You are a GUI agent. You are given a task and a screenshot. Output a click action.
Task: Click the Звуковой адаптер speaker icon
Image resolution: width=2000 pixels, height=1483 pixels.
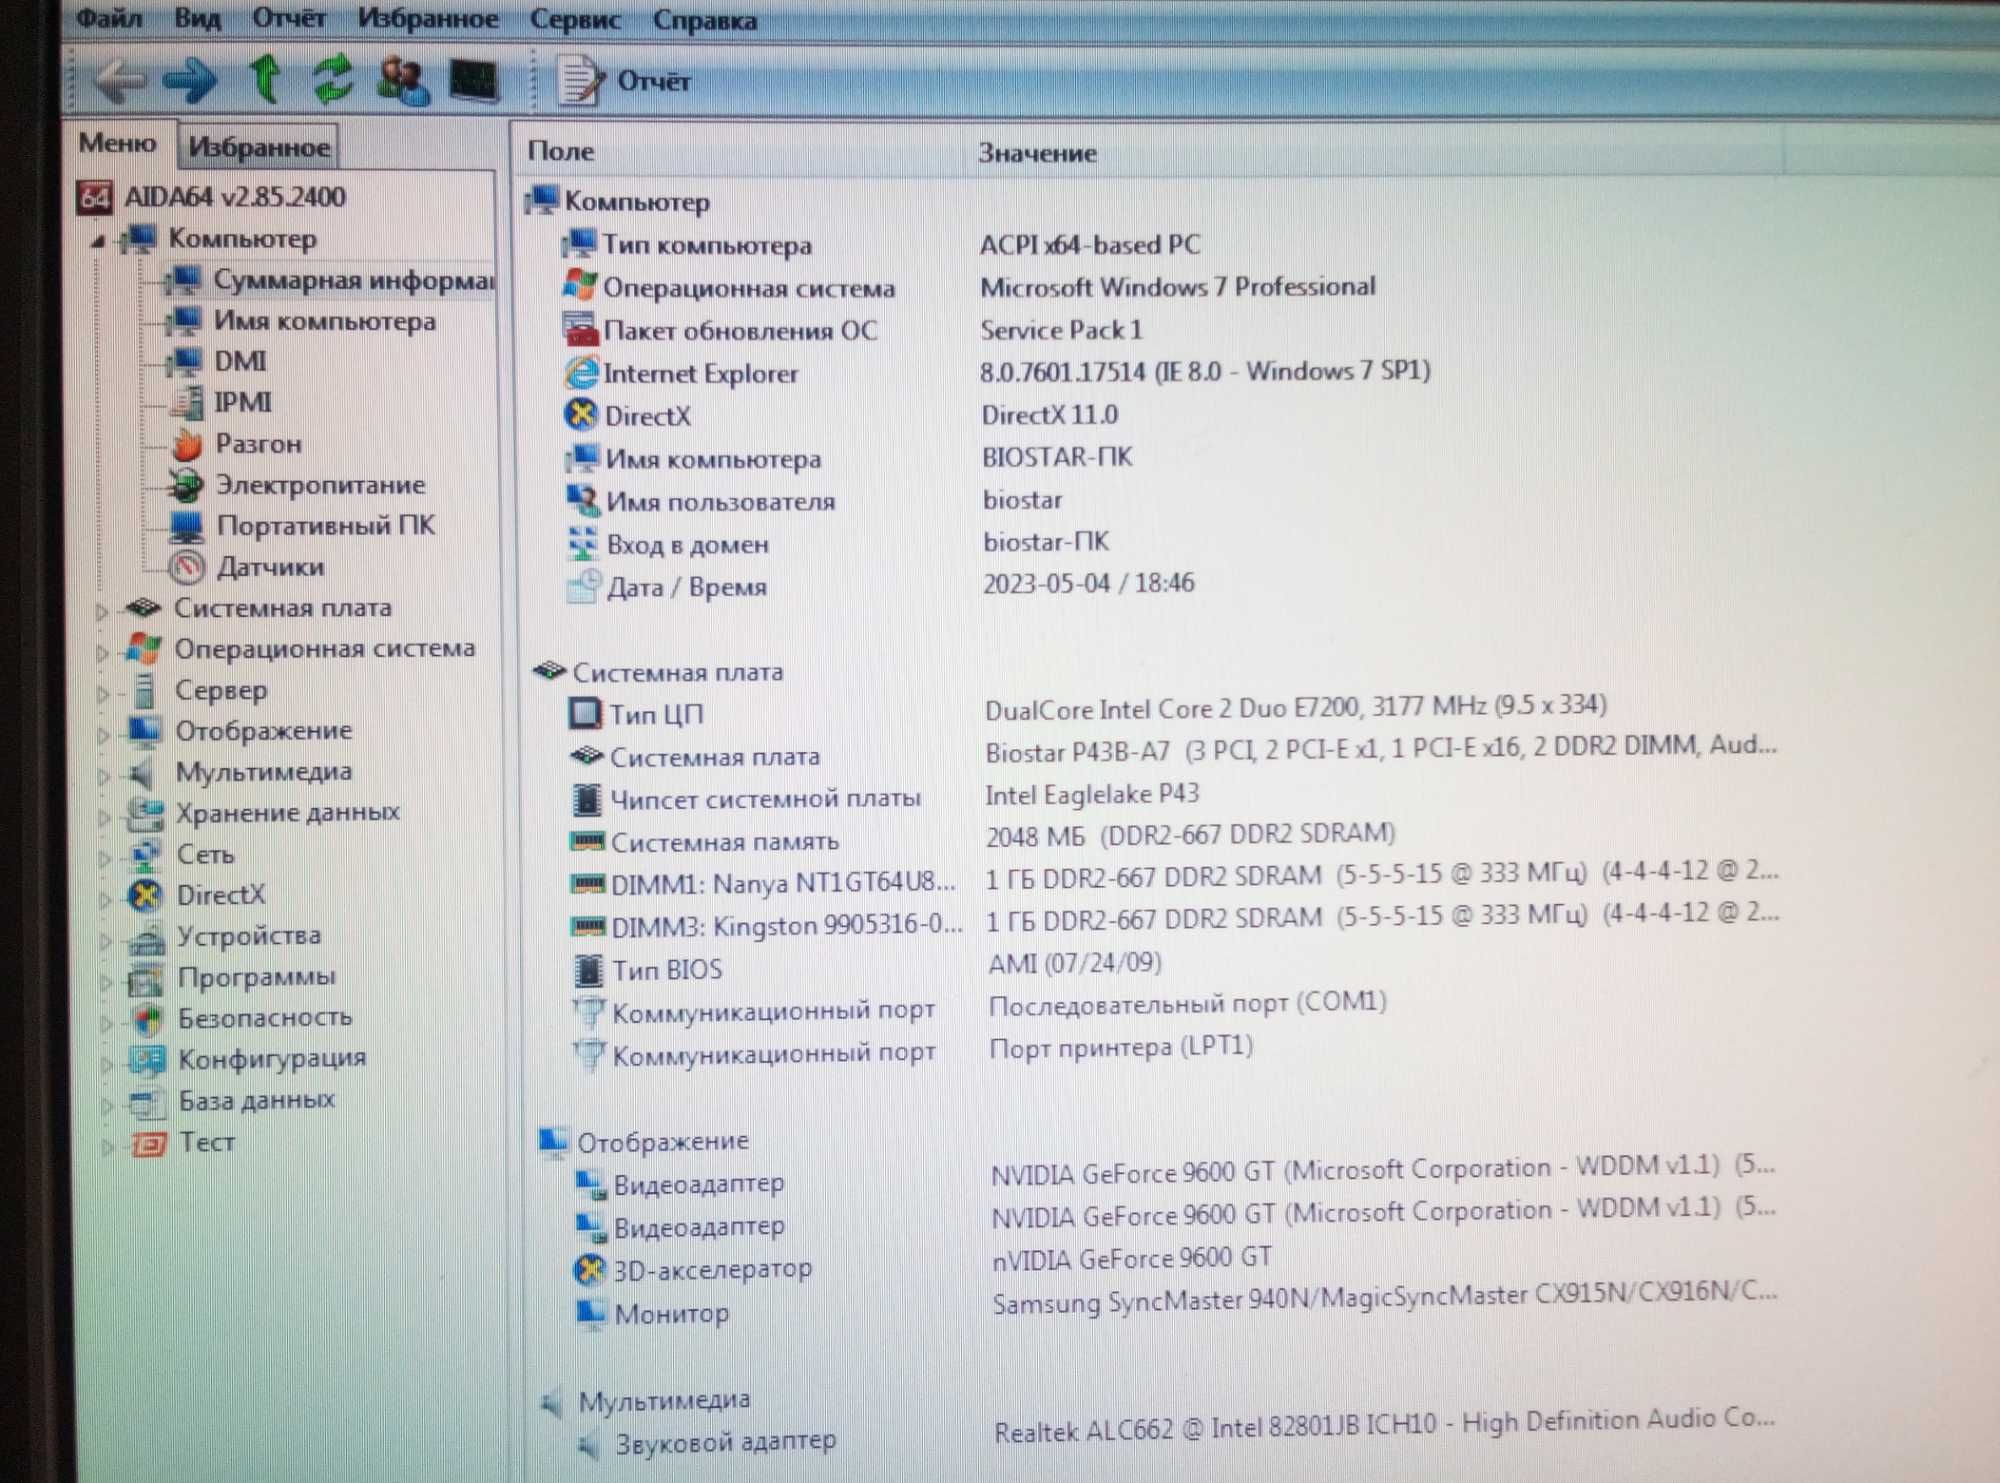[x=590, y=1443]
